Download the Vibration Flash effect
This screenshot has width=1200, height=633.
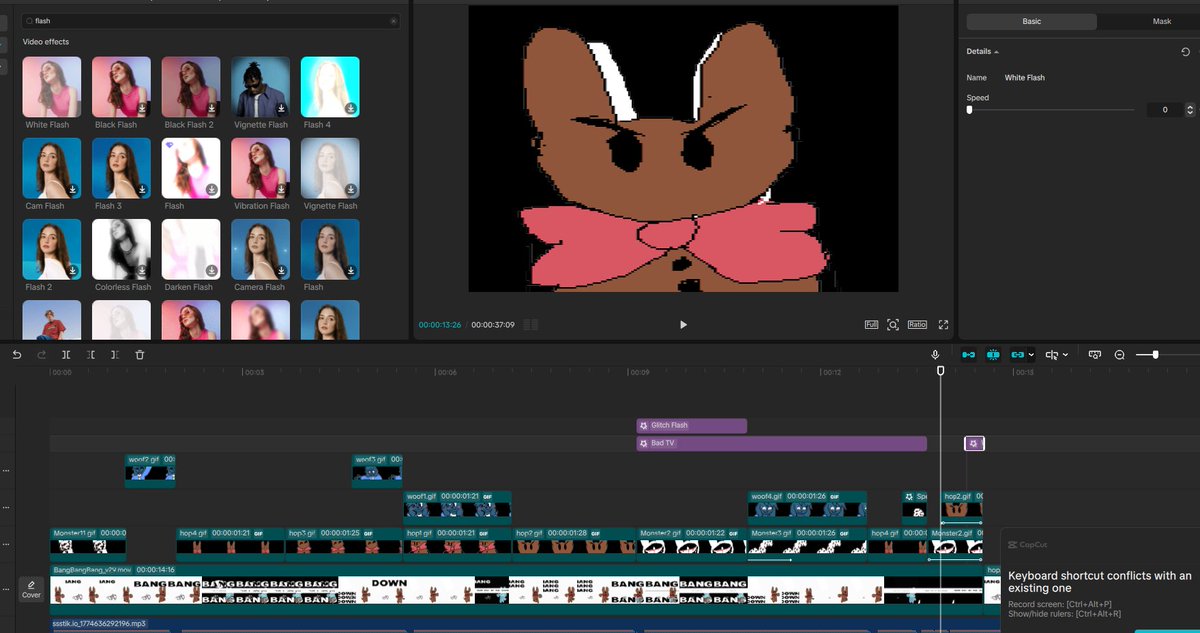click(x=282, y=189)
